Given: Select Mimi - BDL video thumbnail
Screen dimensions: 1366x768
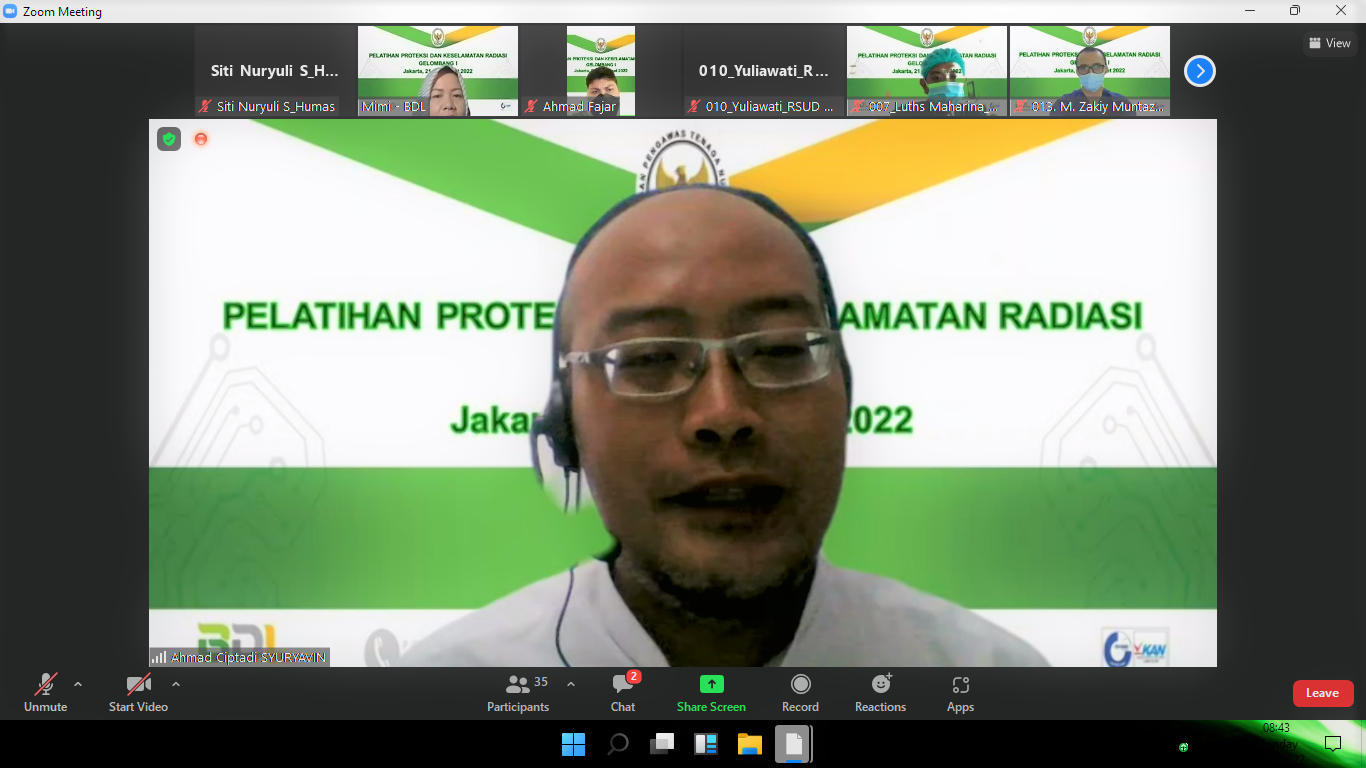Looking at the screenshot, I should pyautogui.click(x=438, y=71).
